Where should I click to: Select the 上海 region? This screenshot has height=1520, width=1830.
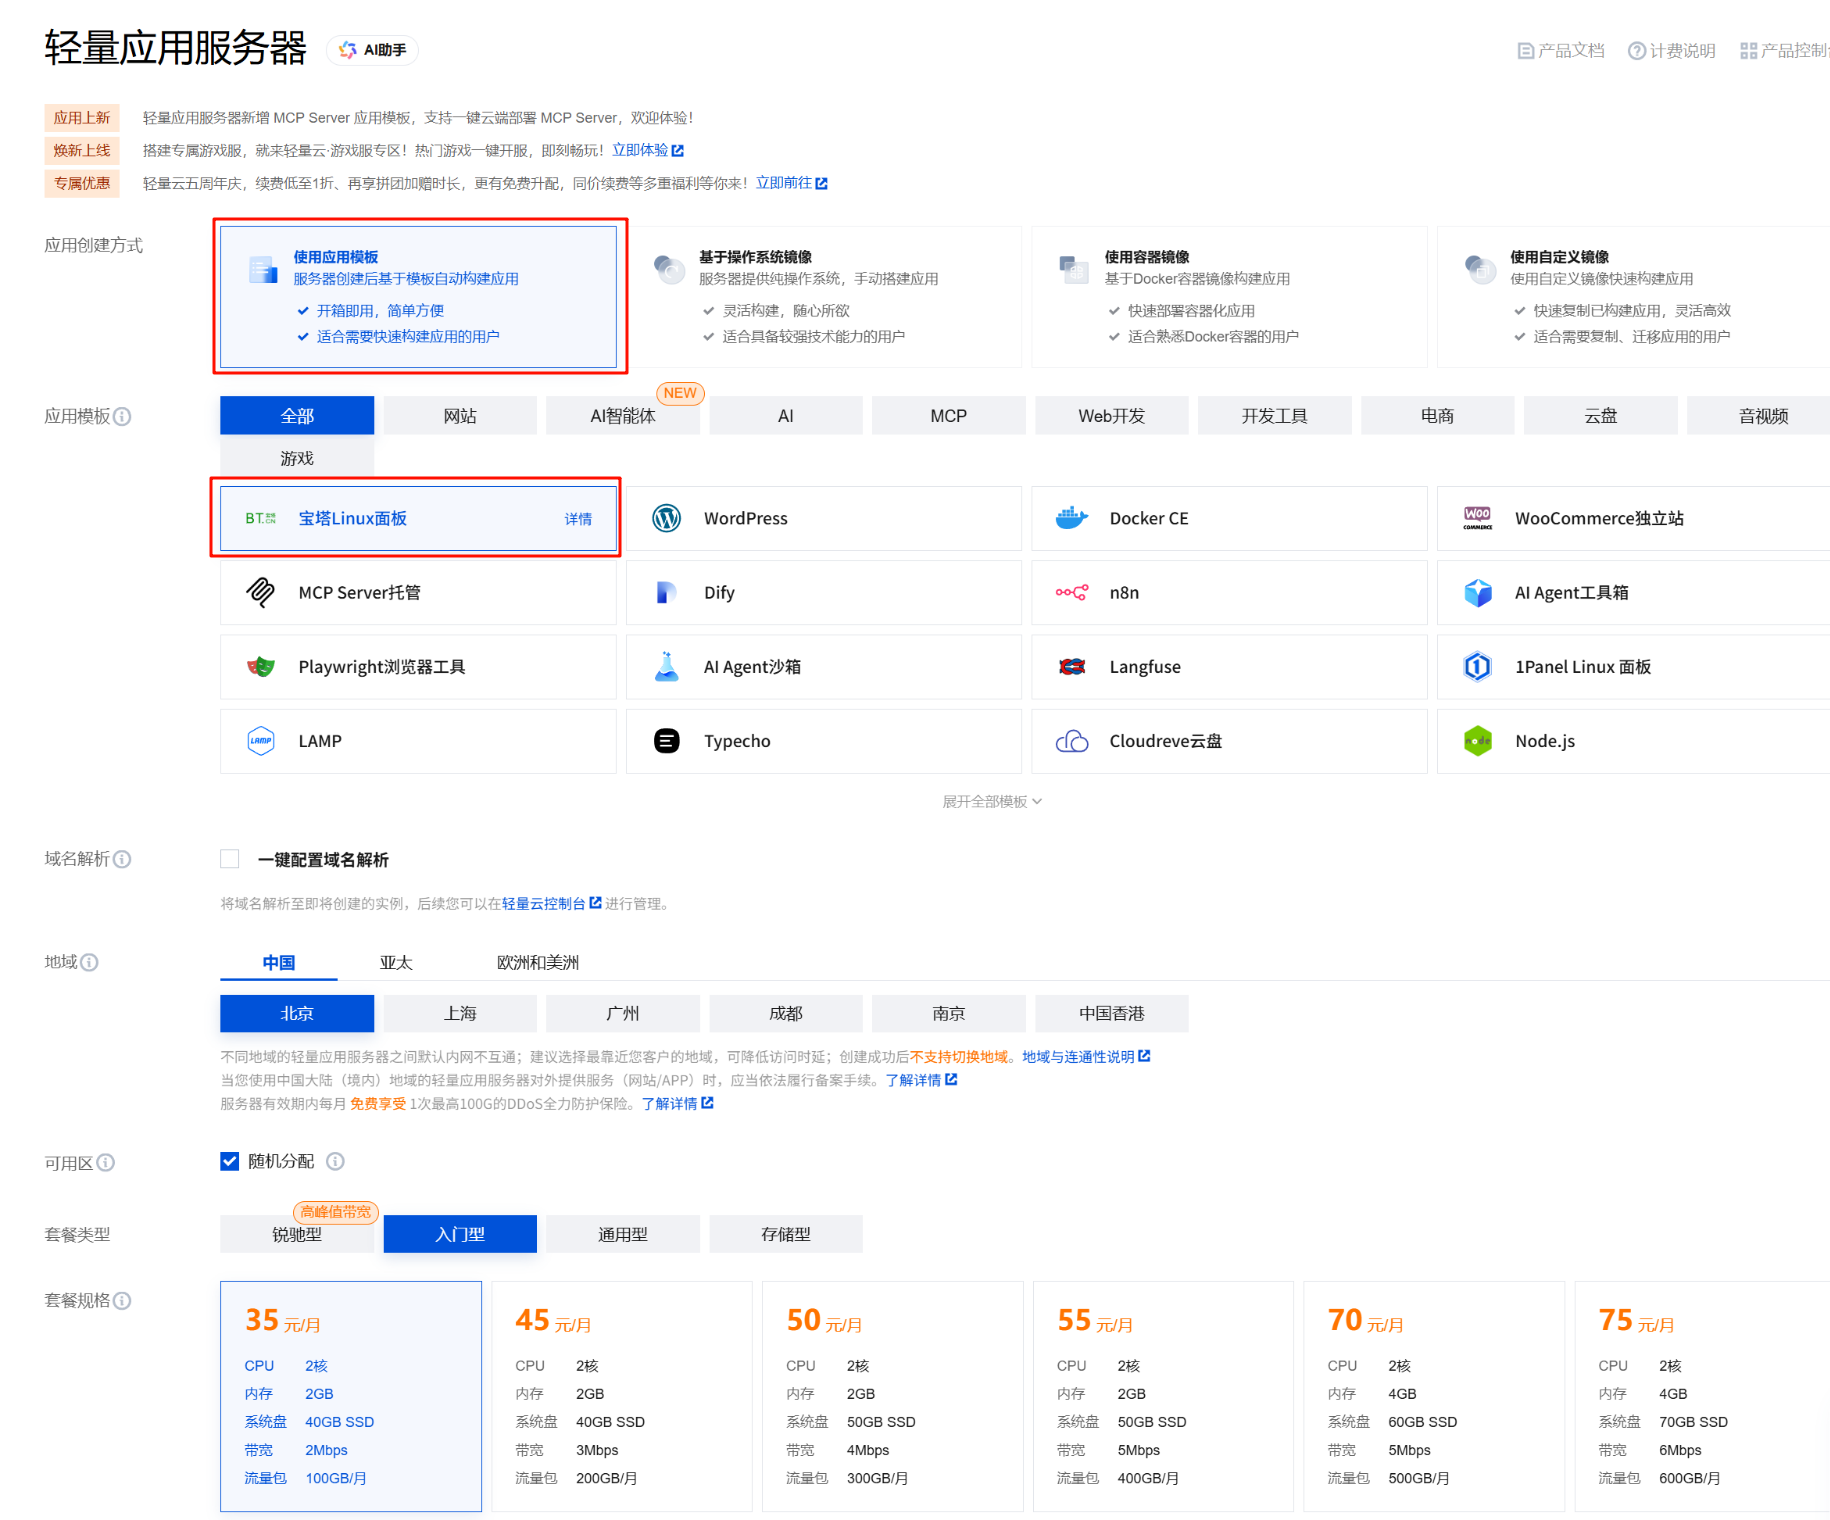[x=460, y=1013]
